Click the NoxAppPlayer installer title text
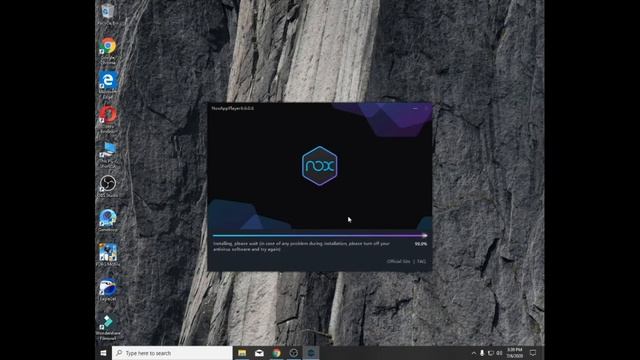Viewport: 640px width, 360px height. tap(233, 108)
